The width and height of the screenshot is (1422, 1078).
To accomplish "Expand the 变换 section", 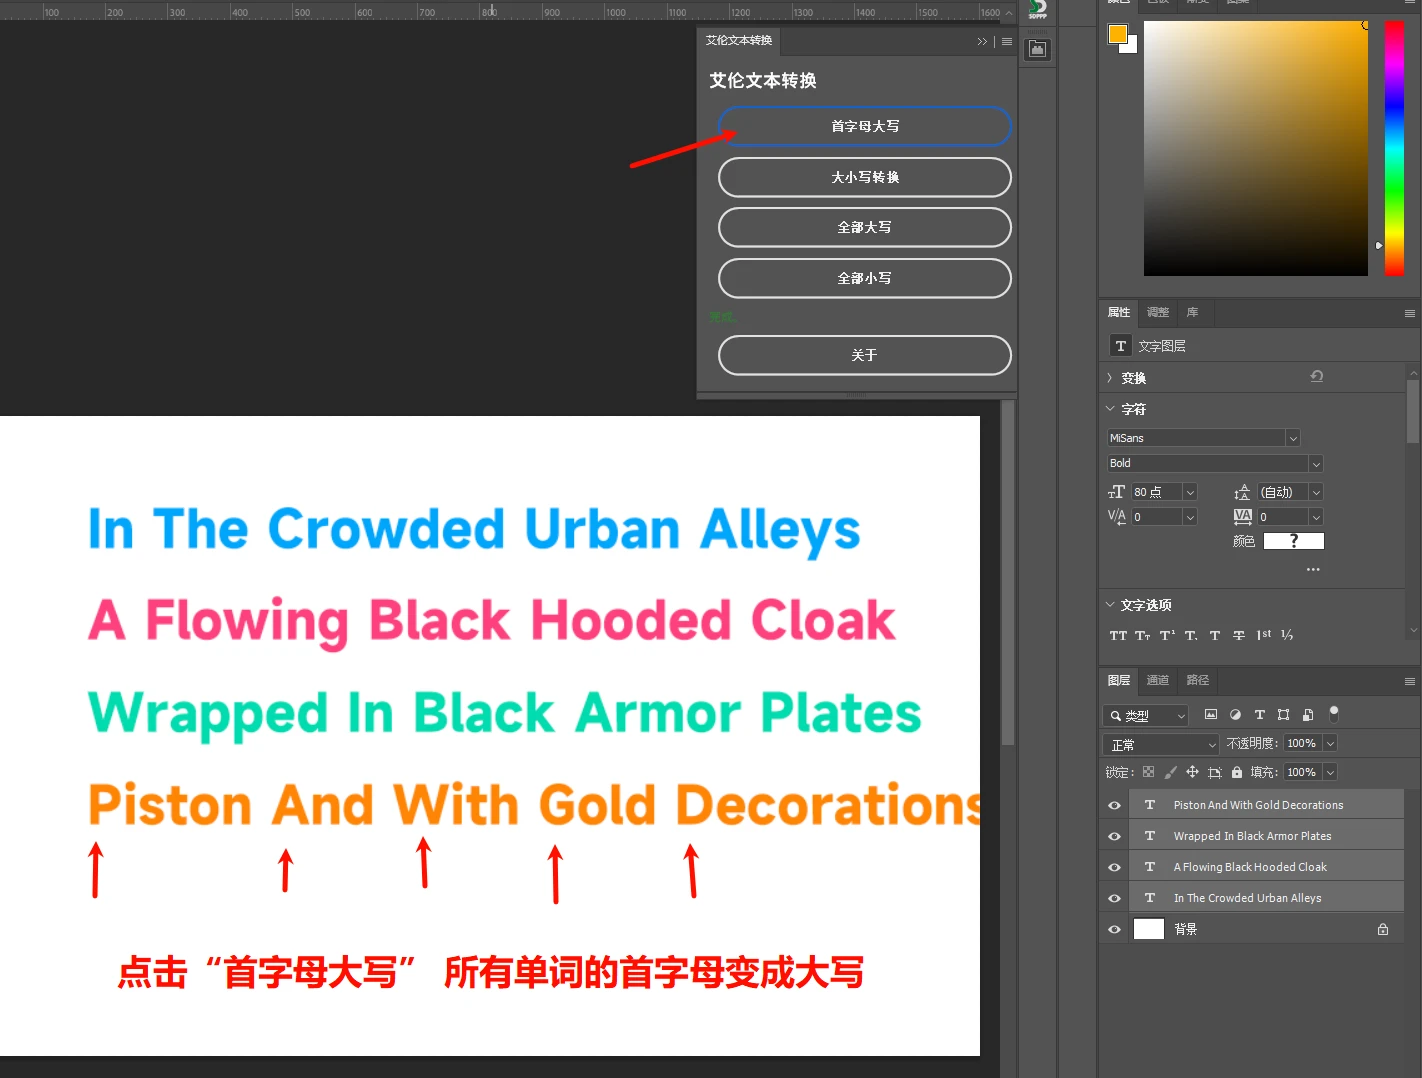I will [x=1110, y=378].
